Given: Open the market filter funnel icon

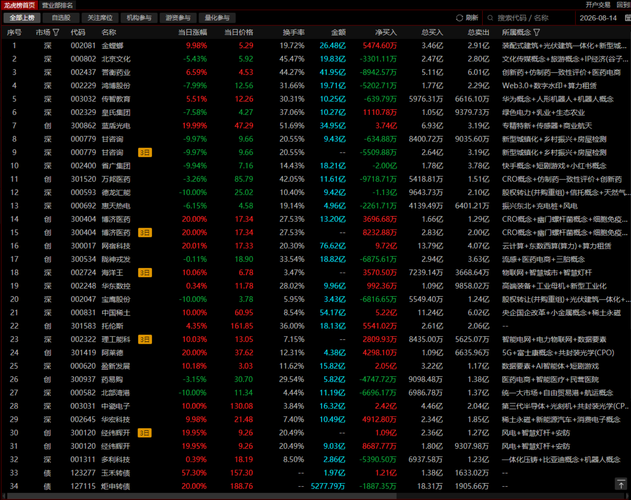Looking at the screenshot, I should [56, 32].
